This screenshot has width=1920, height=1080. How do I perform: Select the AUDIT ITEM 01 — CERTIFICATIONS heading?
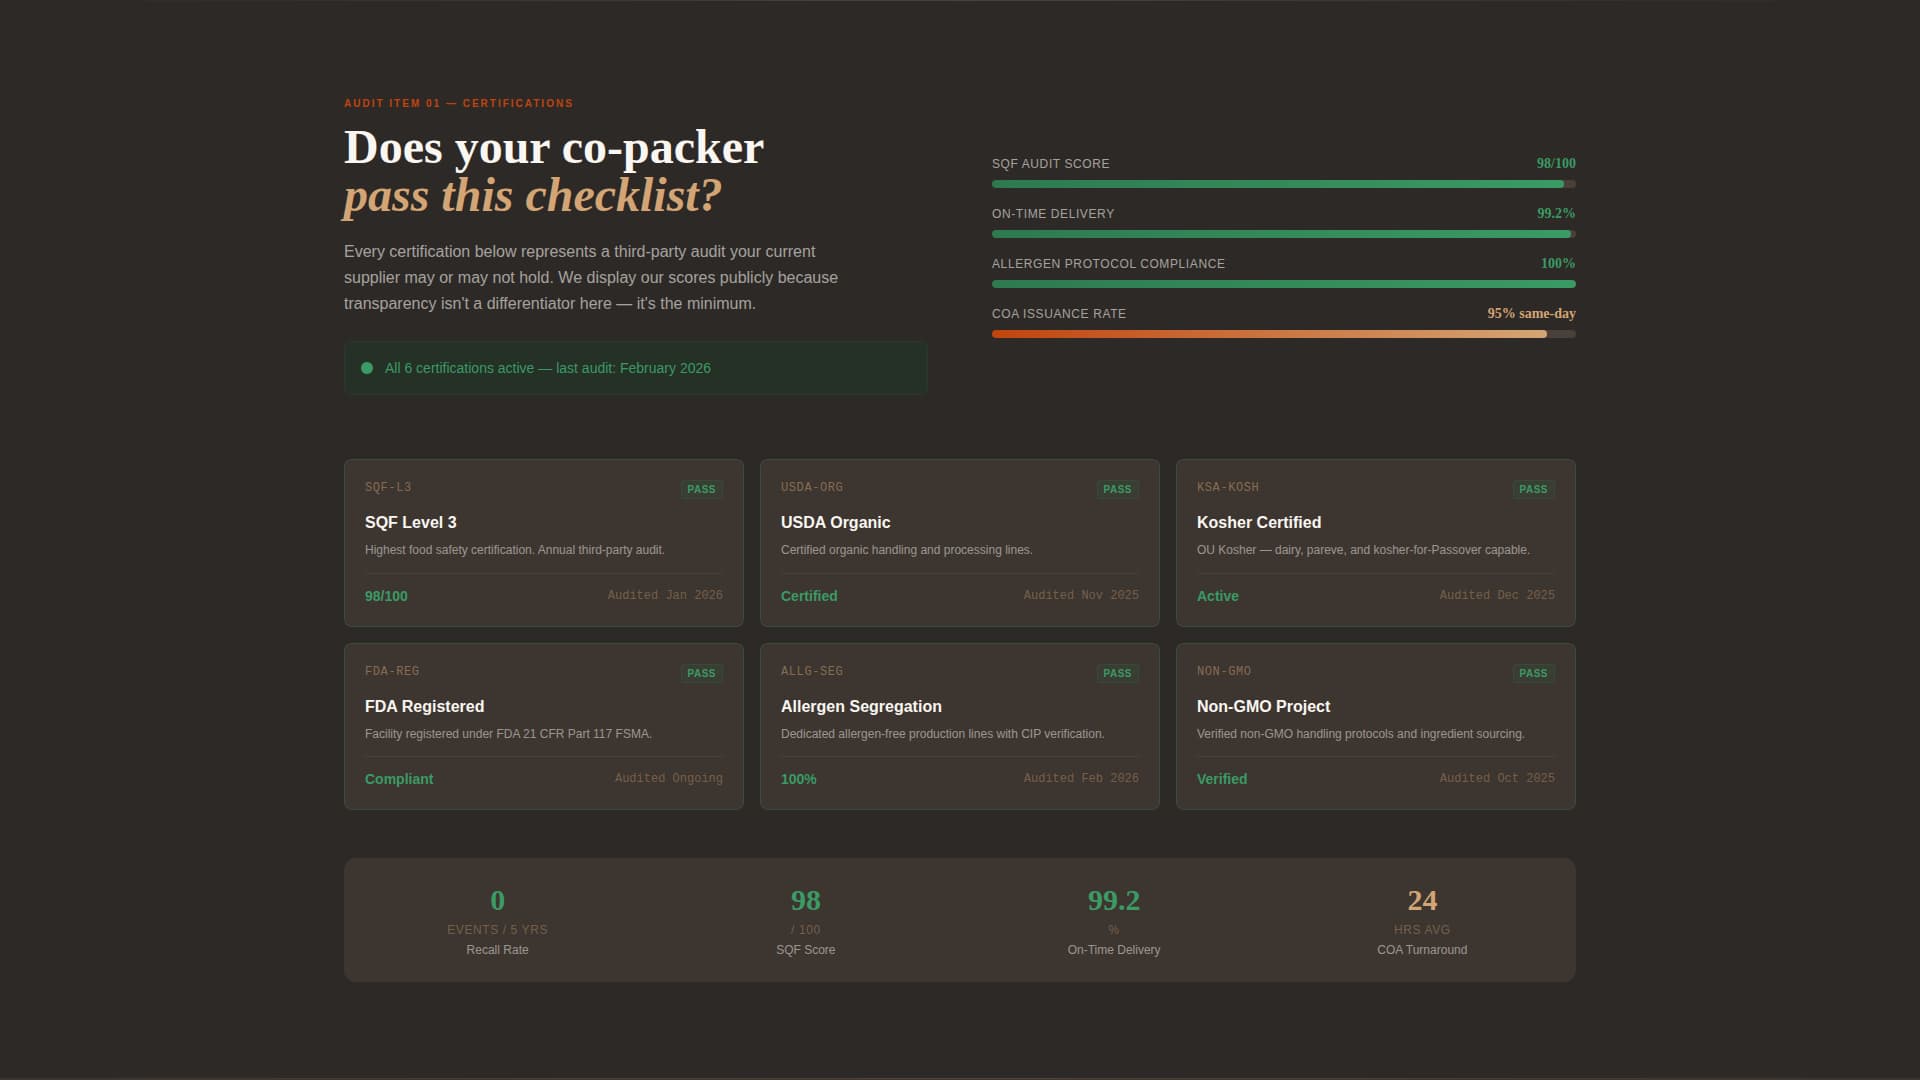(458, 103)
